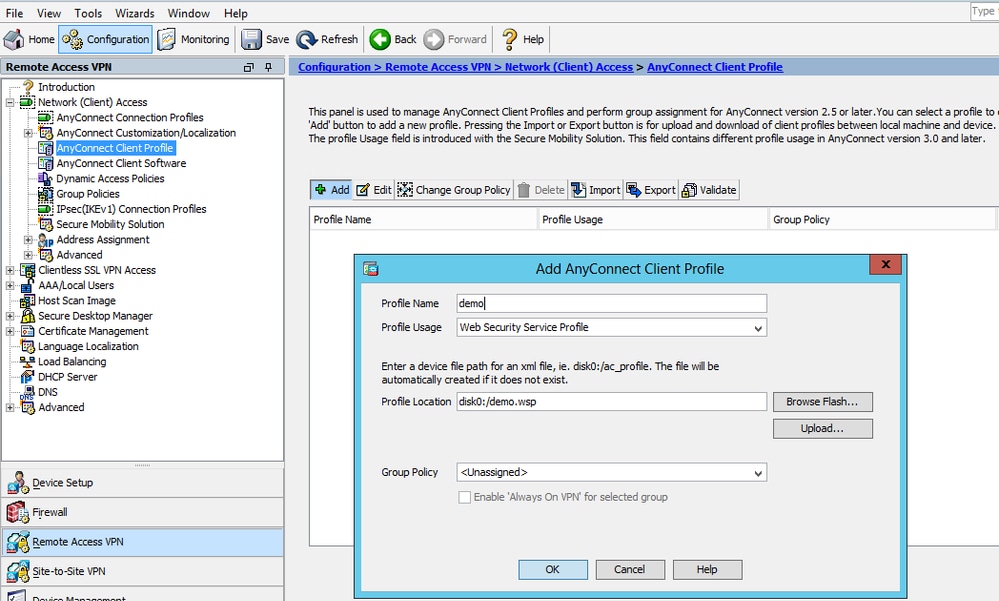Open the Tools menu
Image resolution: width=999 pixels, height=601 pixels.
tap(88, 13)
